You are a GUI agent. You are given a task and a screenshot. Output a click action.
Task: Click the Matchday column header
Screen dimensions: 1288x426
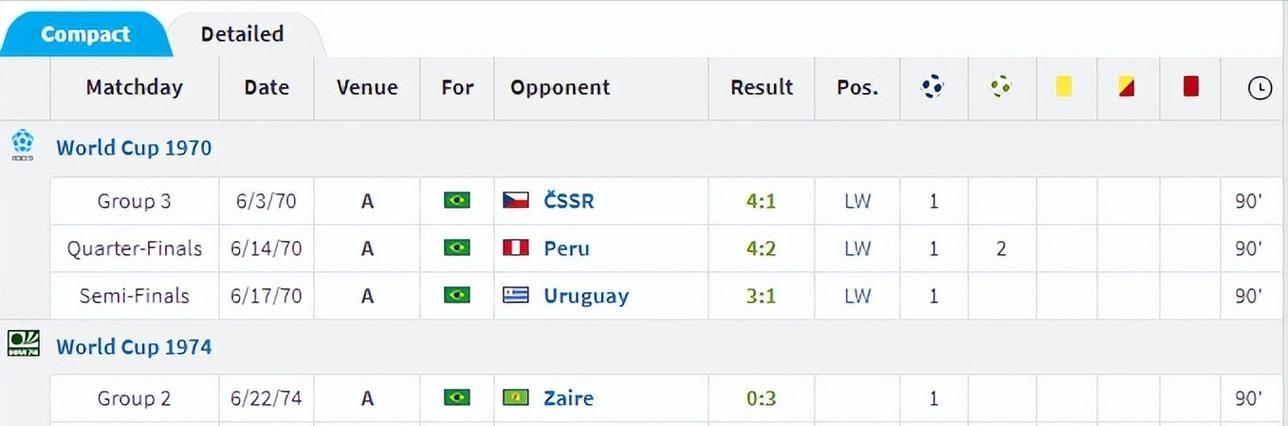coord(134,87)
